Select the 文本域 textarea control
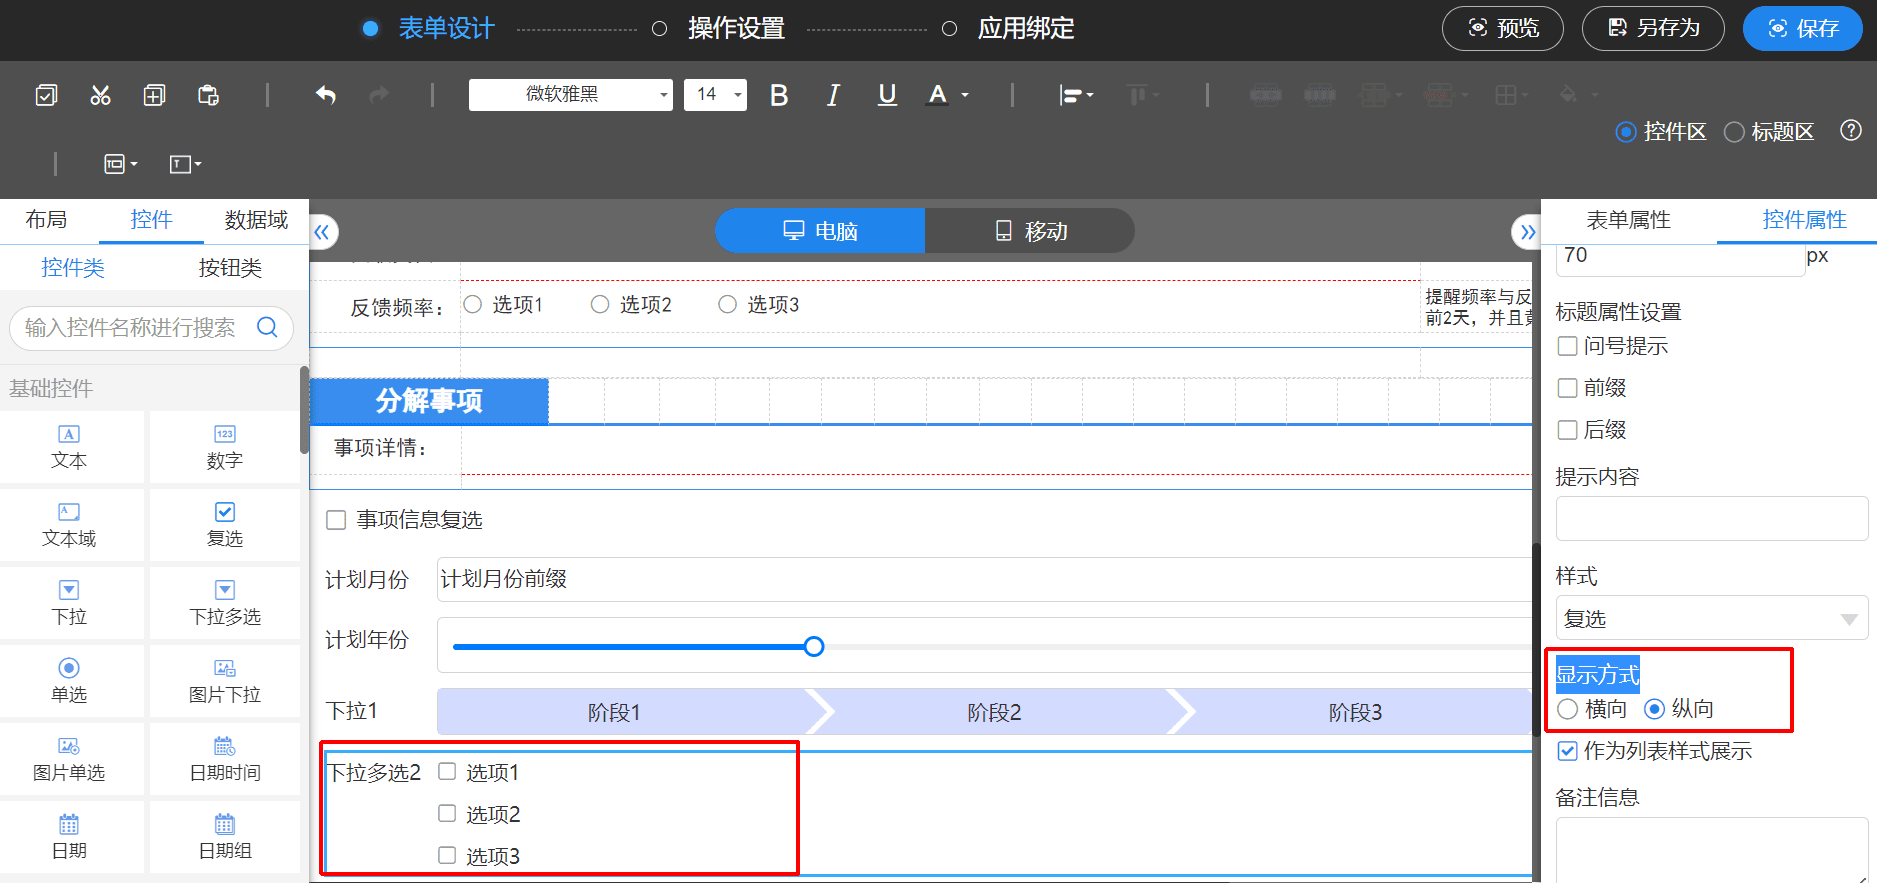This screenshot has height=883, width=1877. (x=69, y=525)
